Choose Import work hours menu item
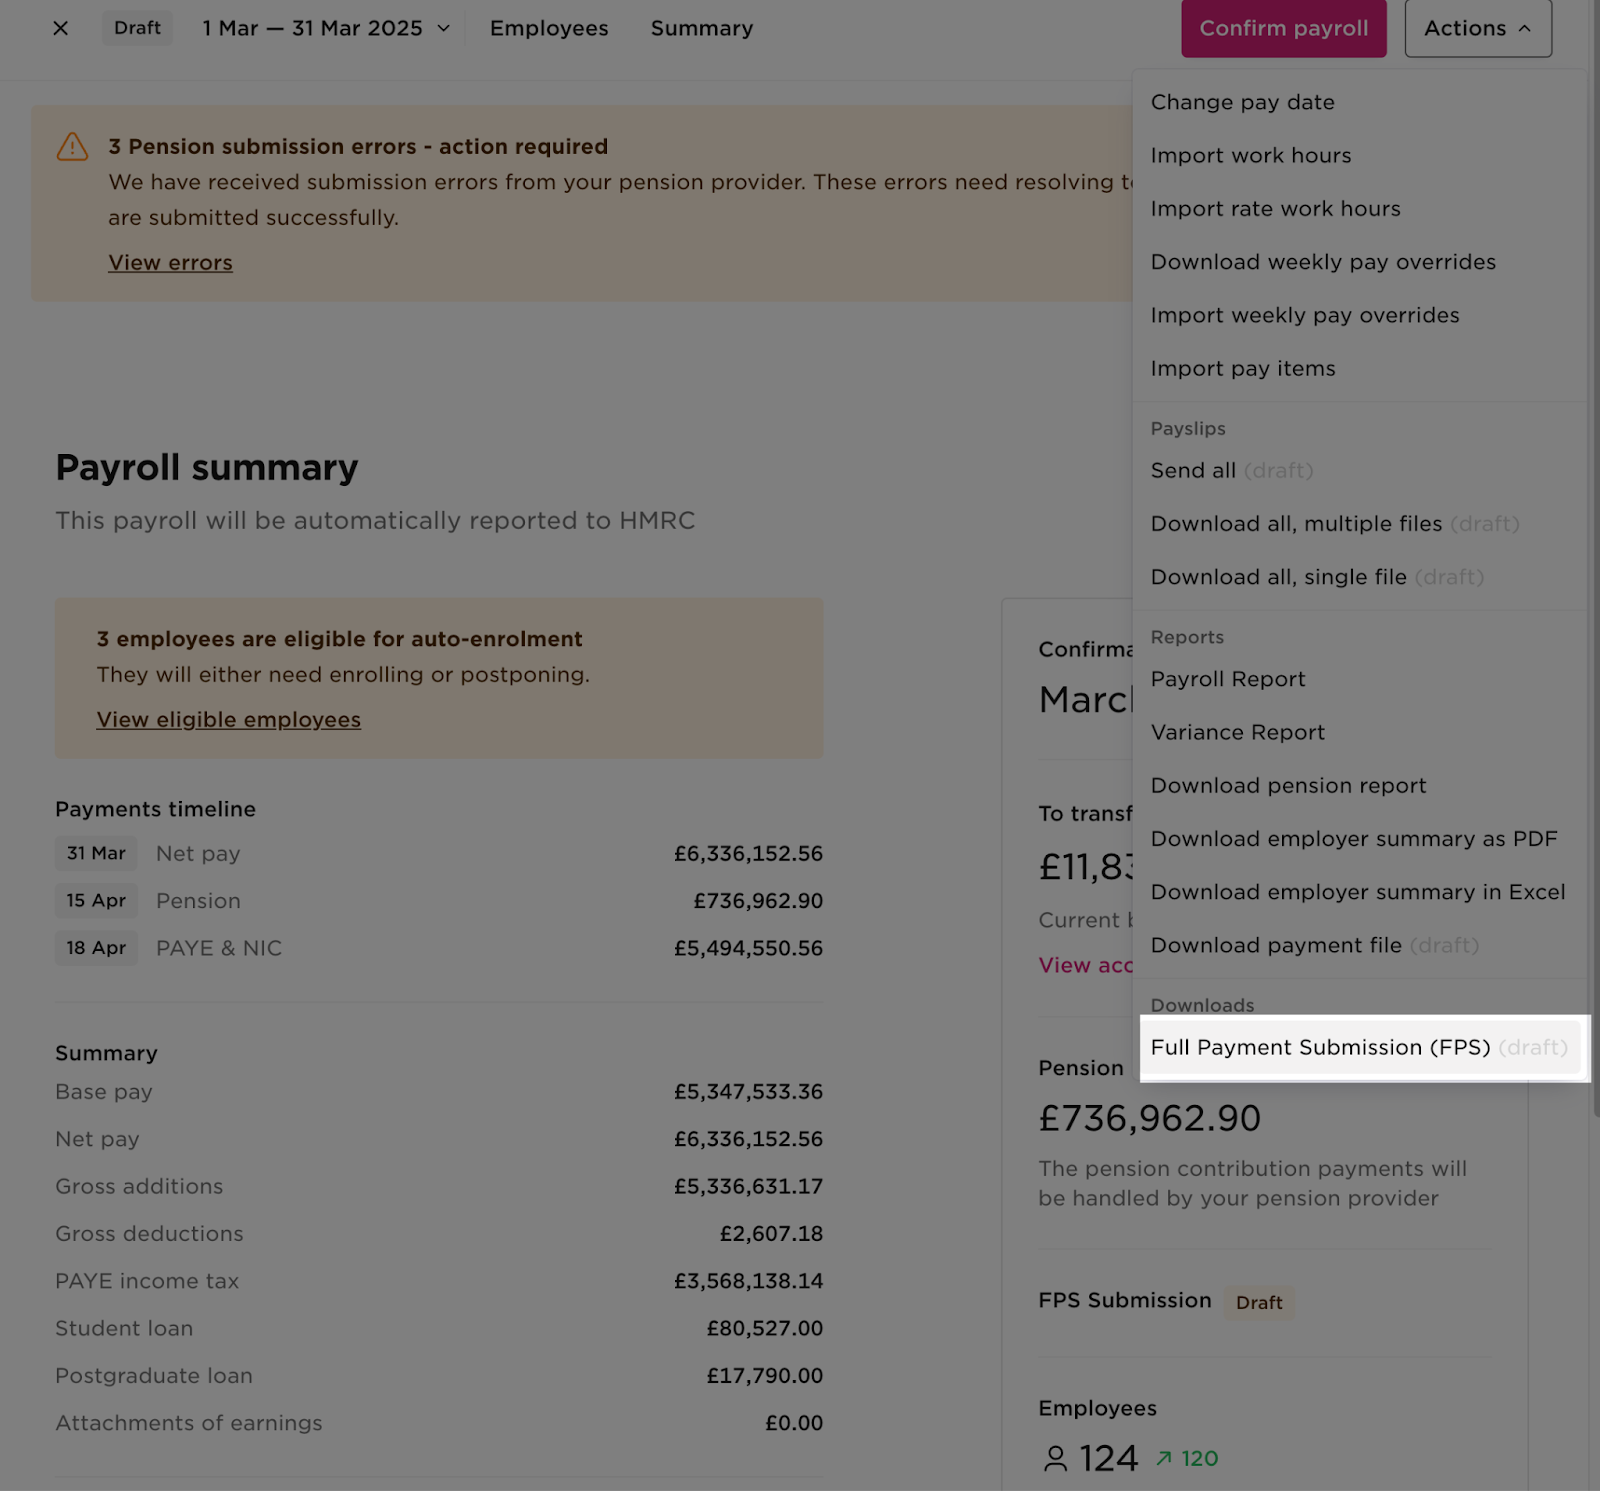Screen dimensions: 1600x1491 pos(1250,155)
